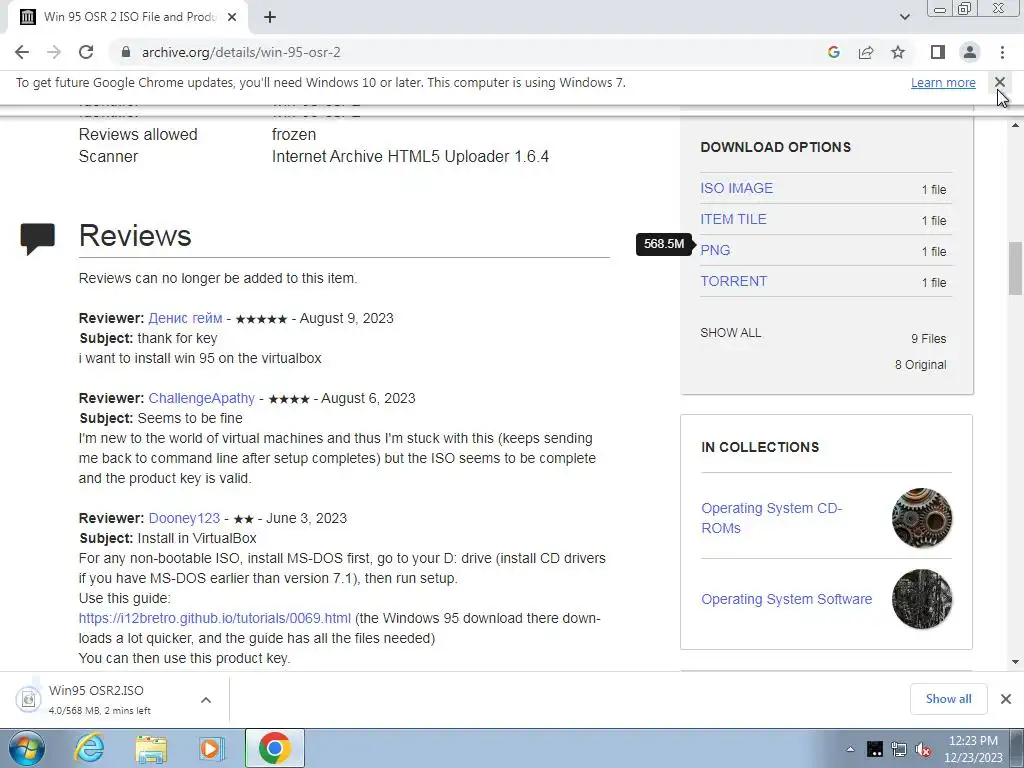Expand the Win95 OSR2.ISO download options arrow
Viewport: 1024px width, 768px height.
click(206, 700)
